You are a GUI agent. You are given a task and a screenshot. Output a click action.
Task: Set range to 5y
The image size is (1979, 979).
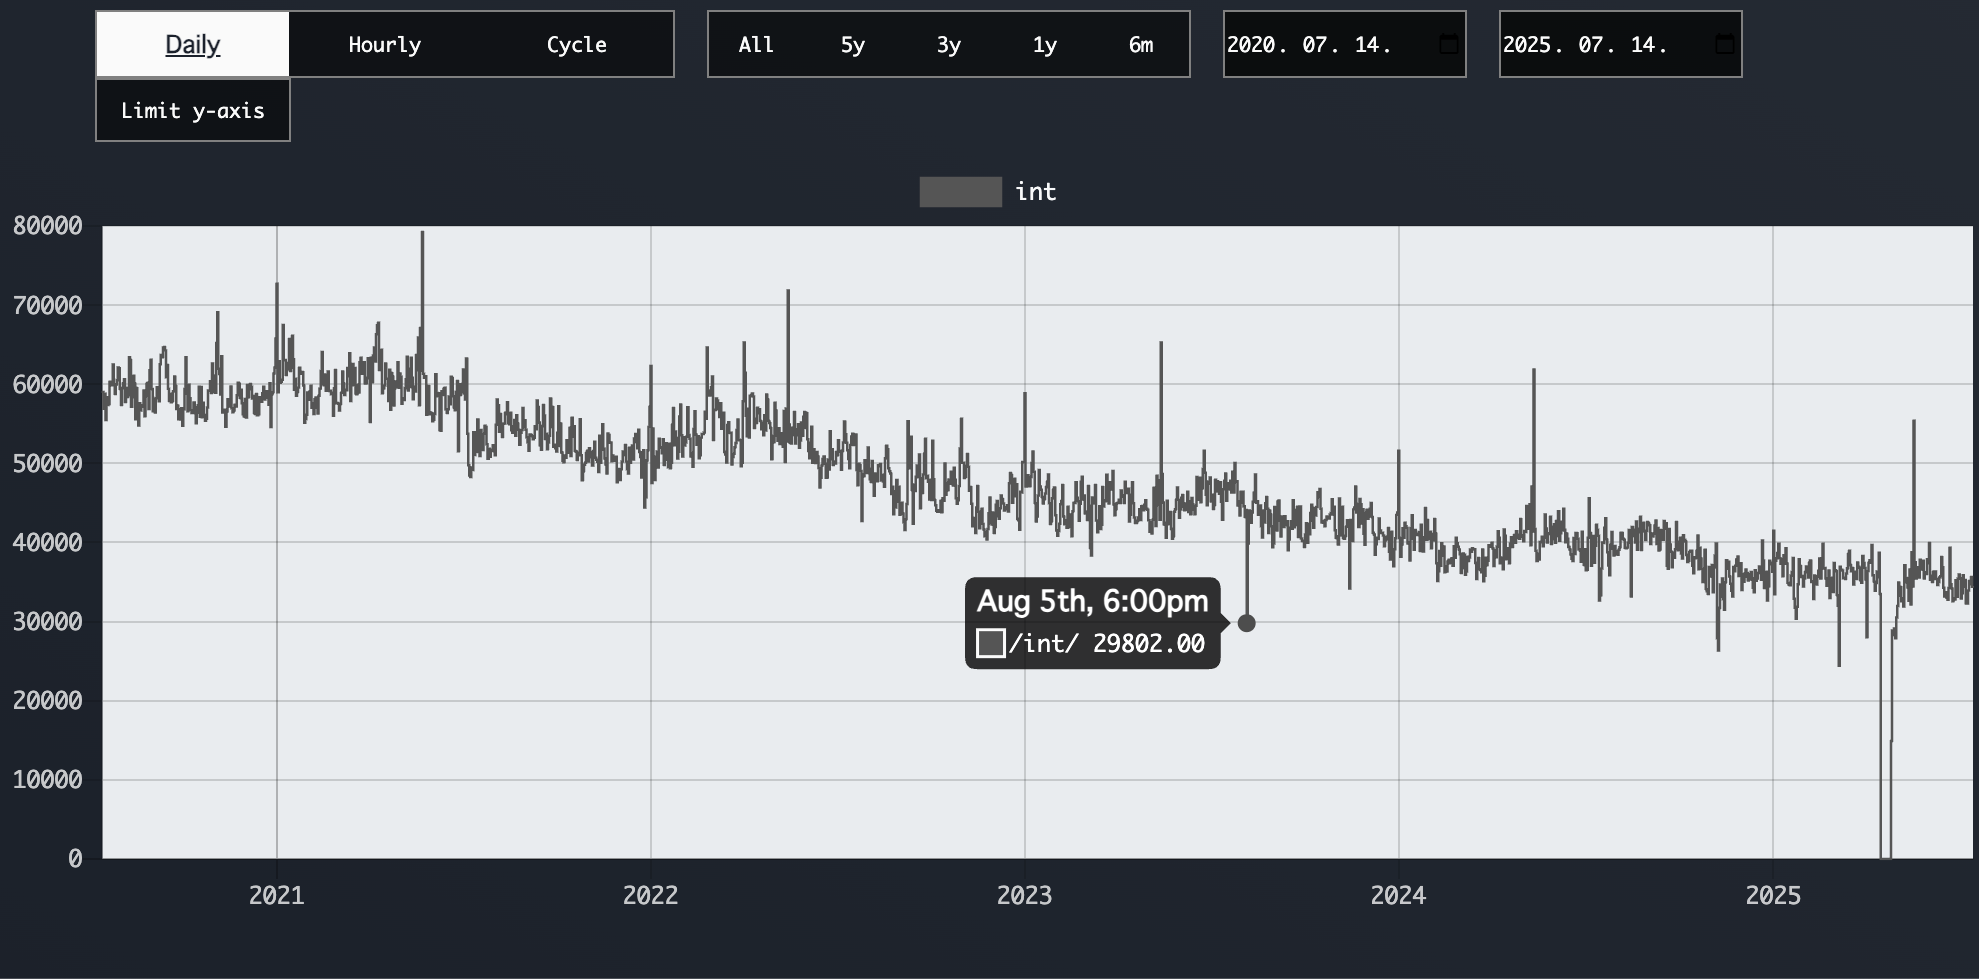click(x=852, y=44)
